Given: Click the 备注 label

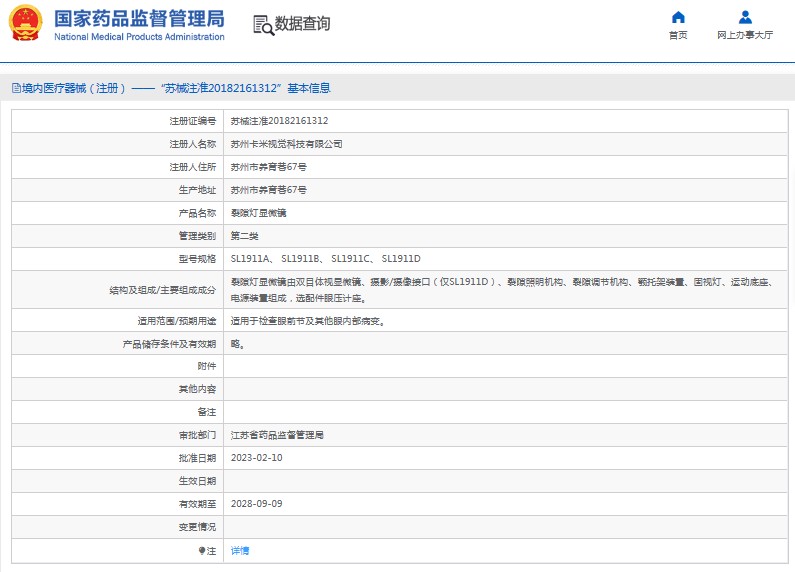Looking at the screenshot, I should [x=207, y=412].
